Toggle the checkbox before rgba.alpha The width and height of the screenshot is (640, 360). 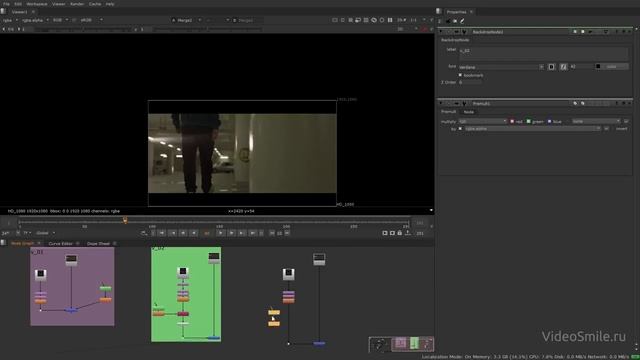[460, 129]
